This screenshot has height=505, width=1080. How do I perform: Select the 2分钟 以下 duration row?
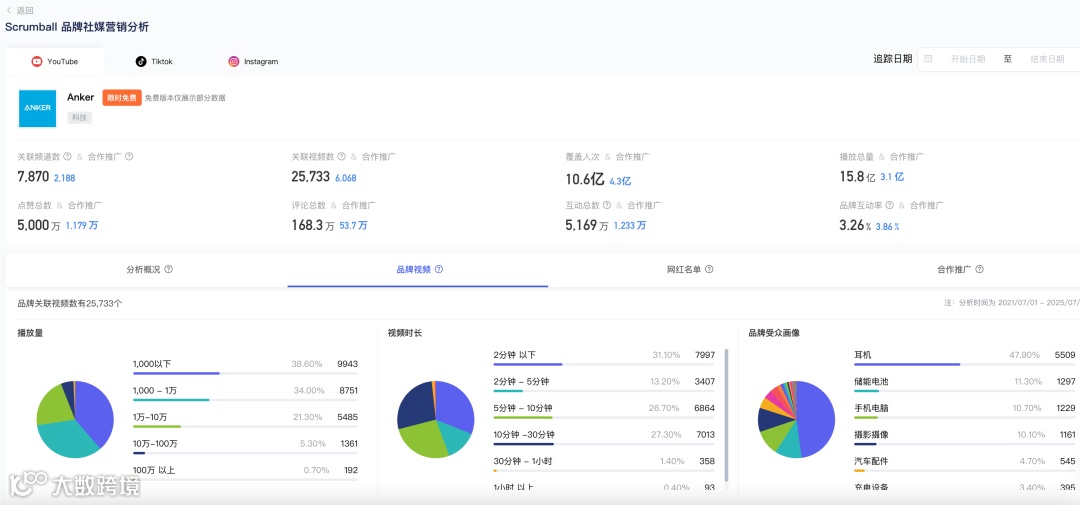pos(604,357)
